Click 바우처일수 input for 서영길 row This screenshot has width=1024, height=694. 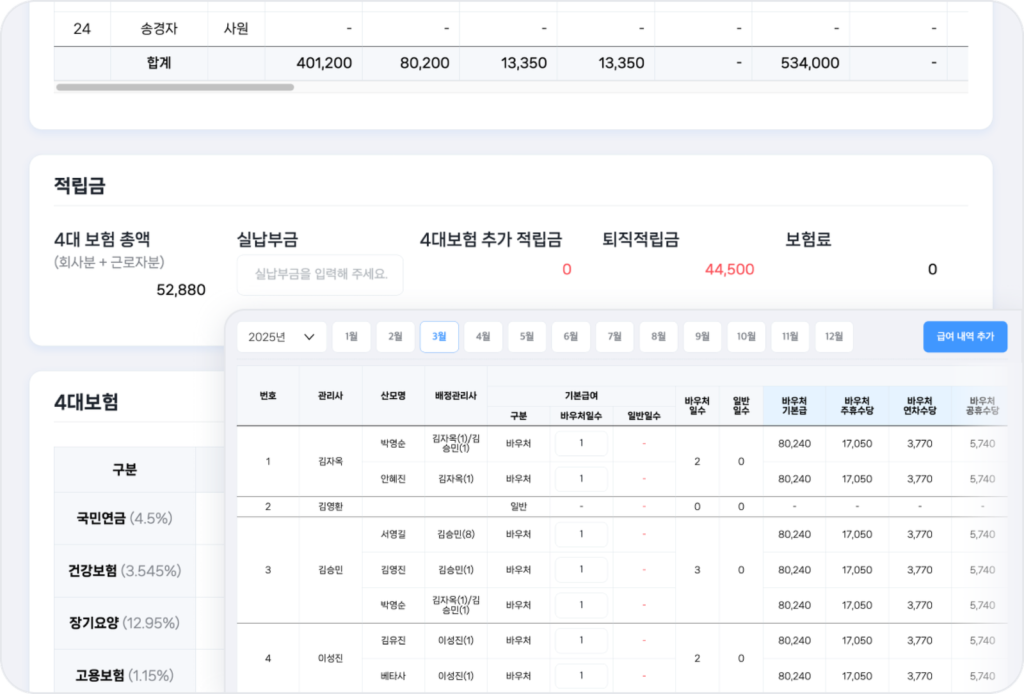(x=581, y=534)
